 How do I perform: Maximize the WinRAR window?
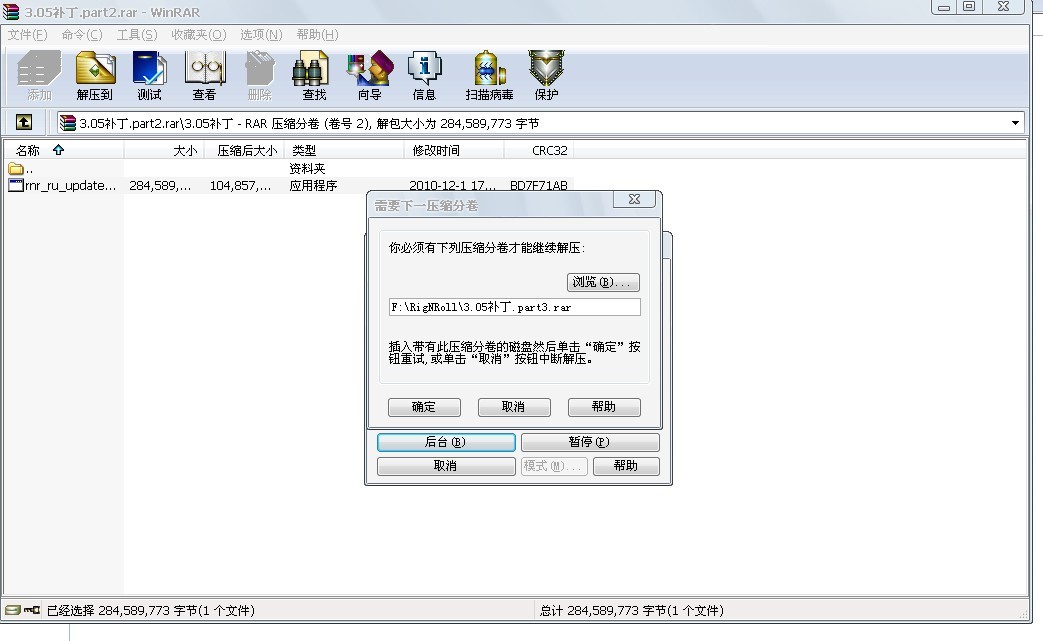(x=969, y=7)
